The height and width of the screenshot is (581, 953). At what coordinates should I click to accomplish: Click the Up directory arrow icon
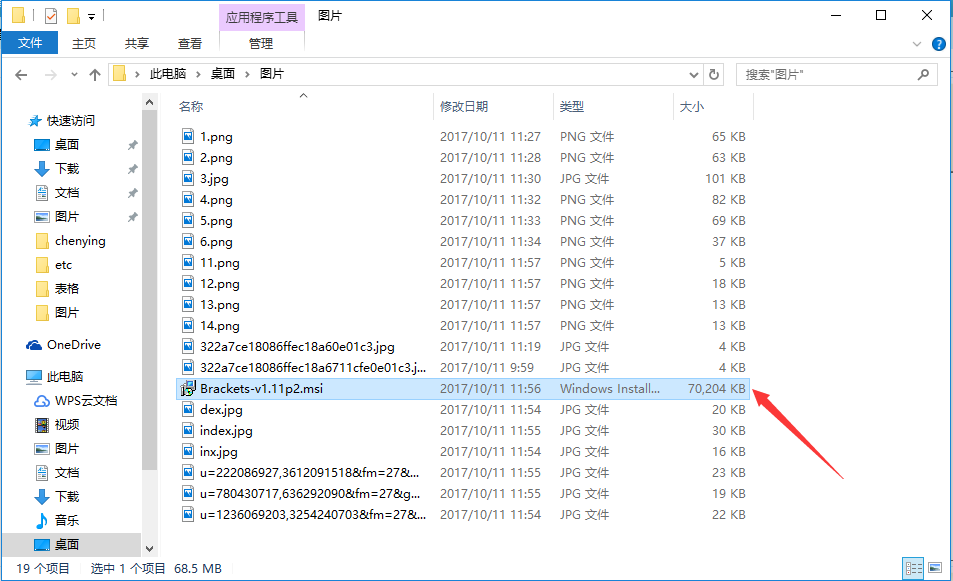(95, 74)
